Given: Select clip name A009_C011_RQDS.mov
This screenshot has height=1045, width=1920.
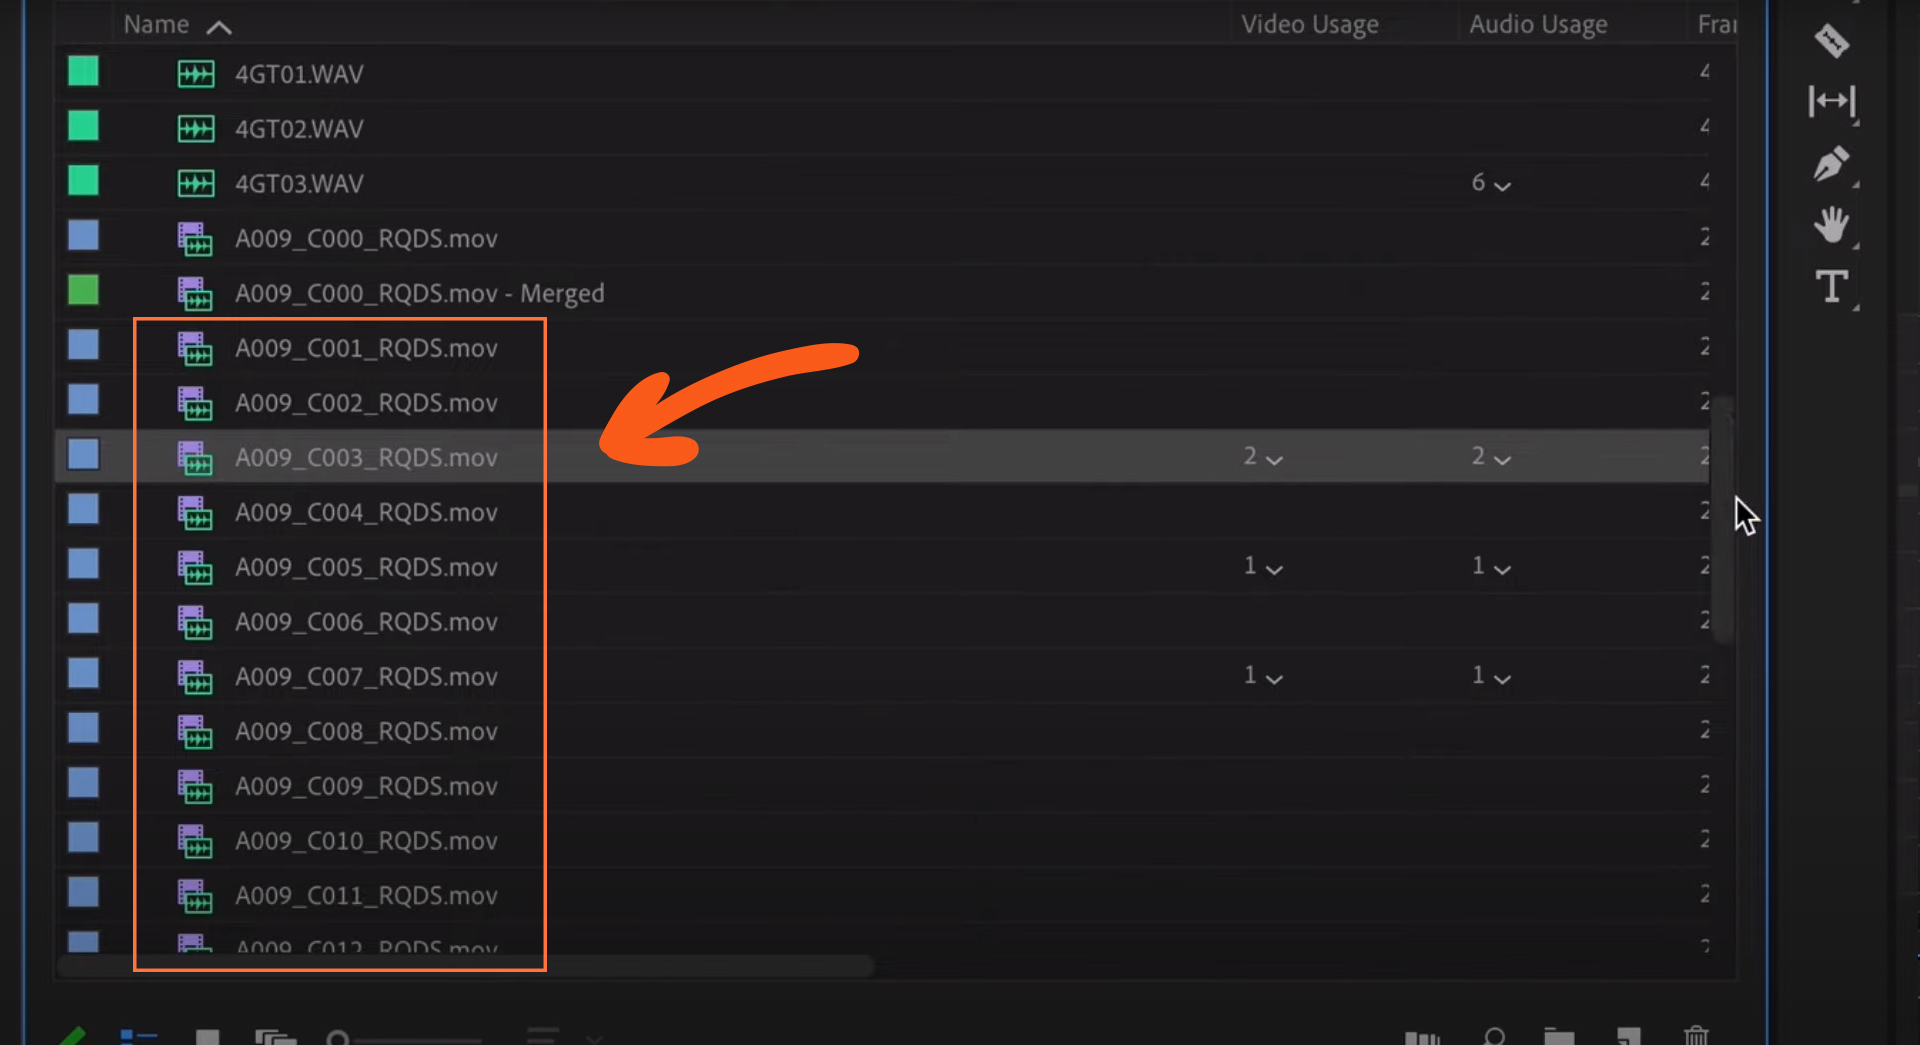Looking at the screenshot, I should [x=366, y=896].
